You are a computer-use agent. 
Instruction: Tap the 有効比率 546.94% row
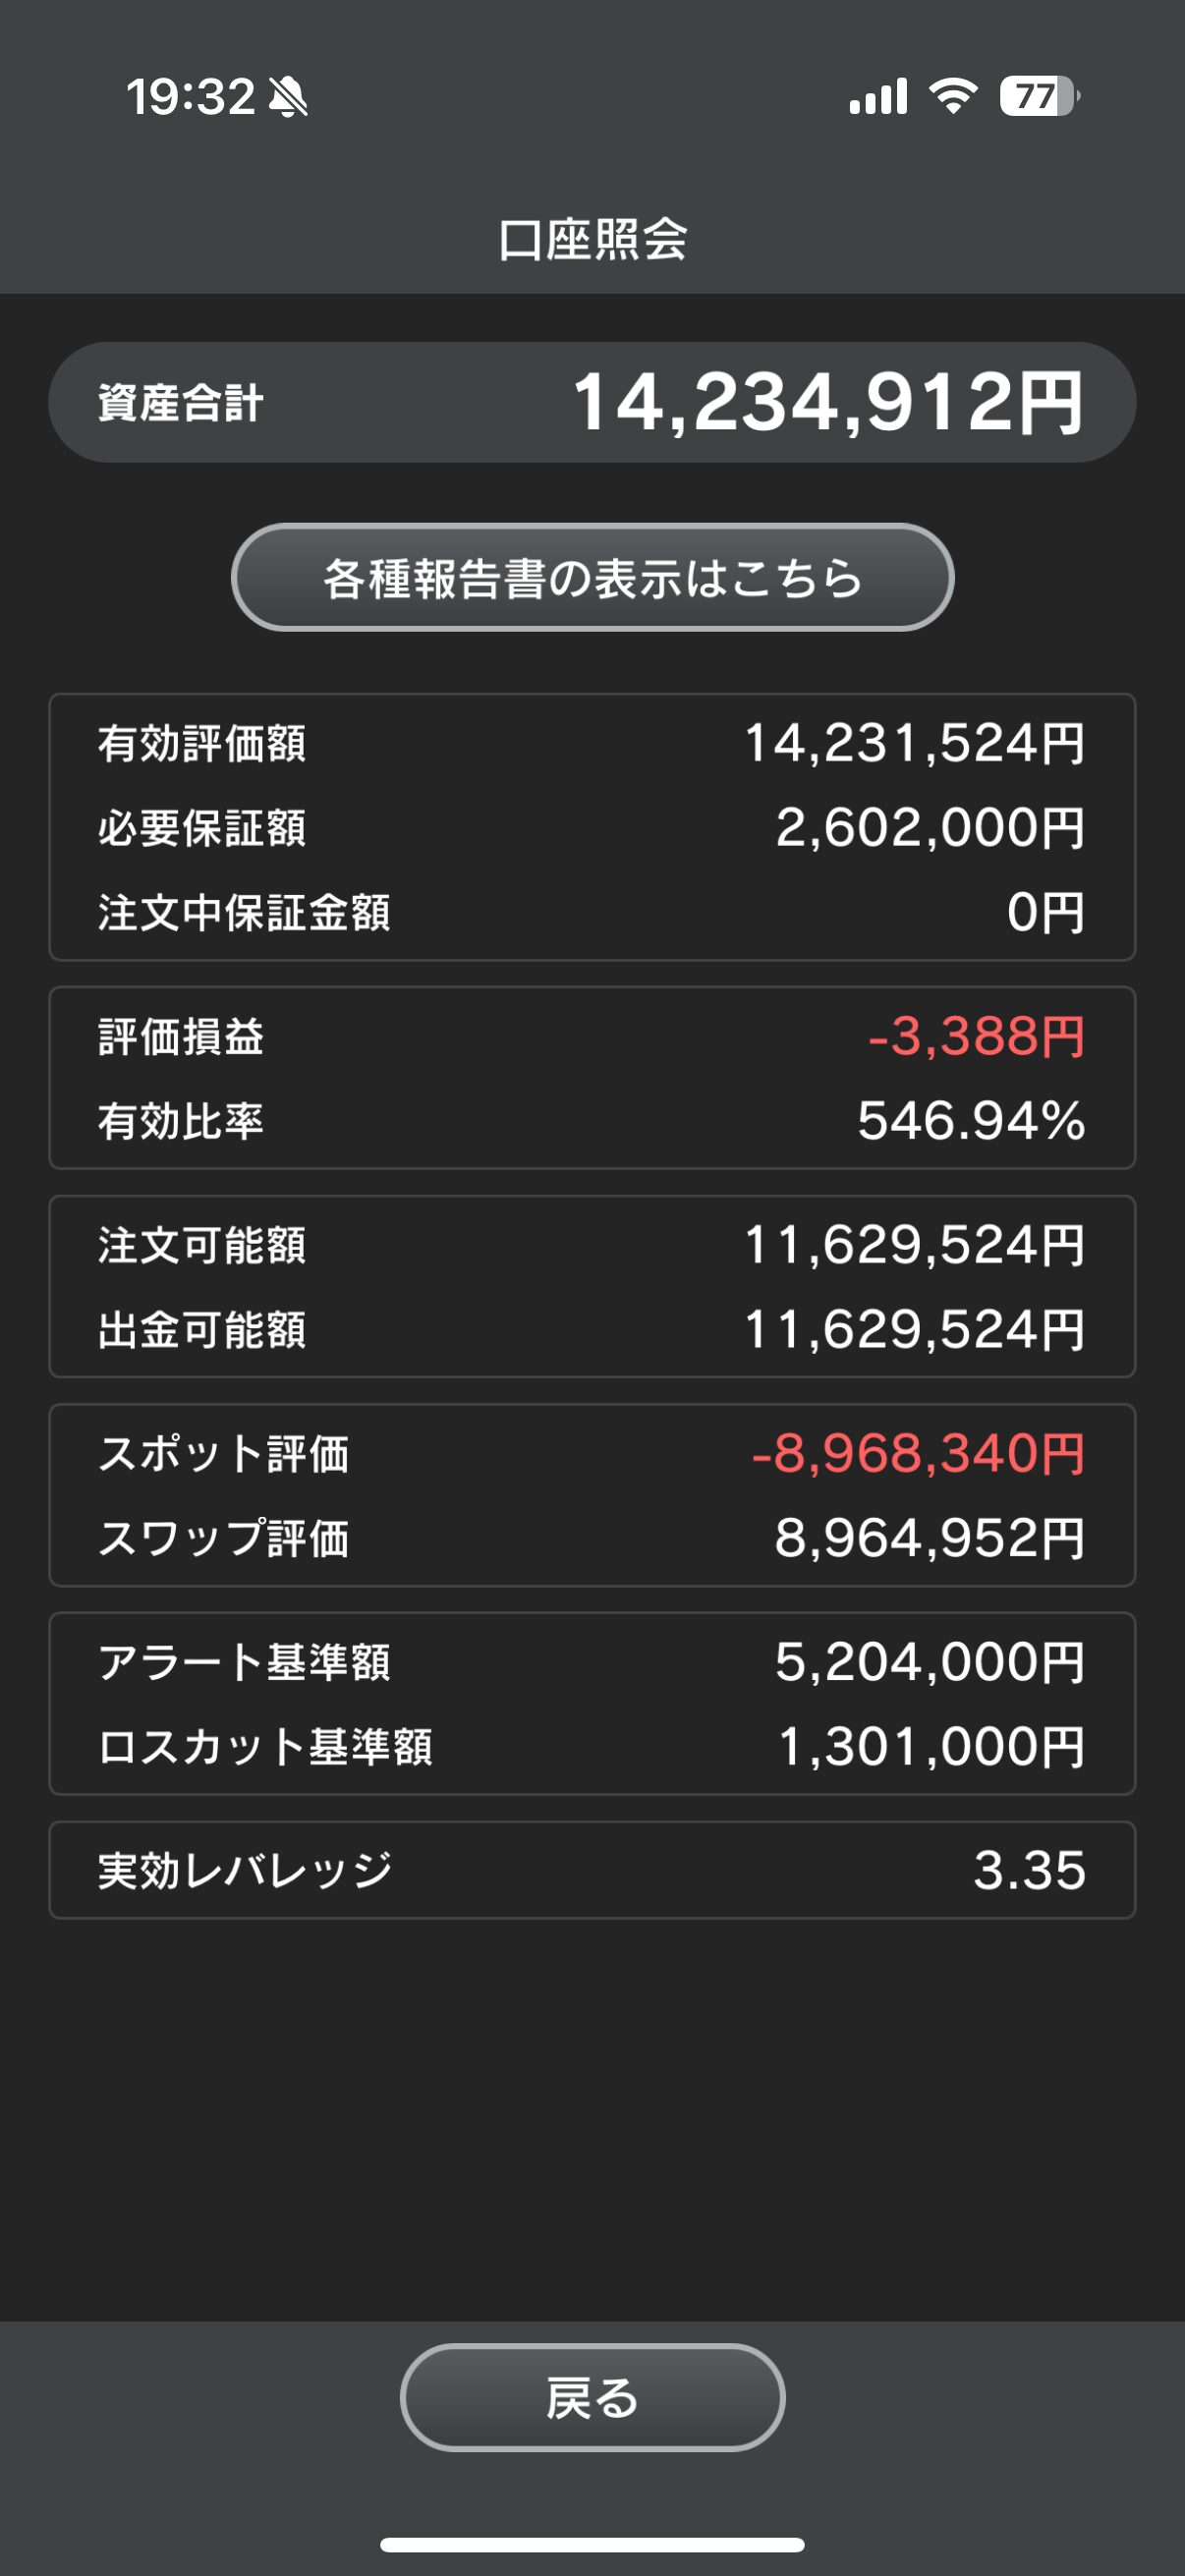592,1120
